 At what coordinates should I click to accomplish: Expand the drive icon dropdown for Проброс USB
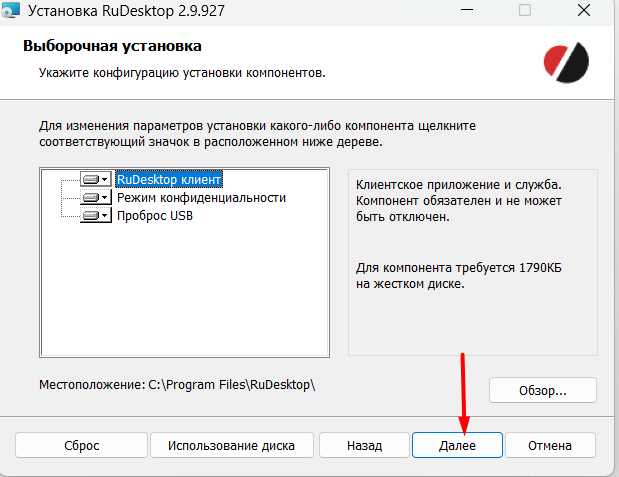coord(96,216)
